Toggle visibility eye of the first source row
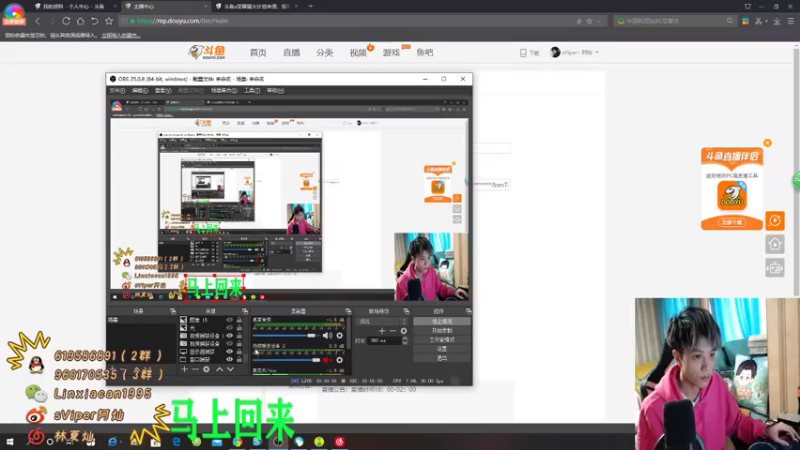Image resolution: width=800 pixels, height=450 pixels. 230,320
